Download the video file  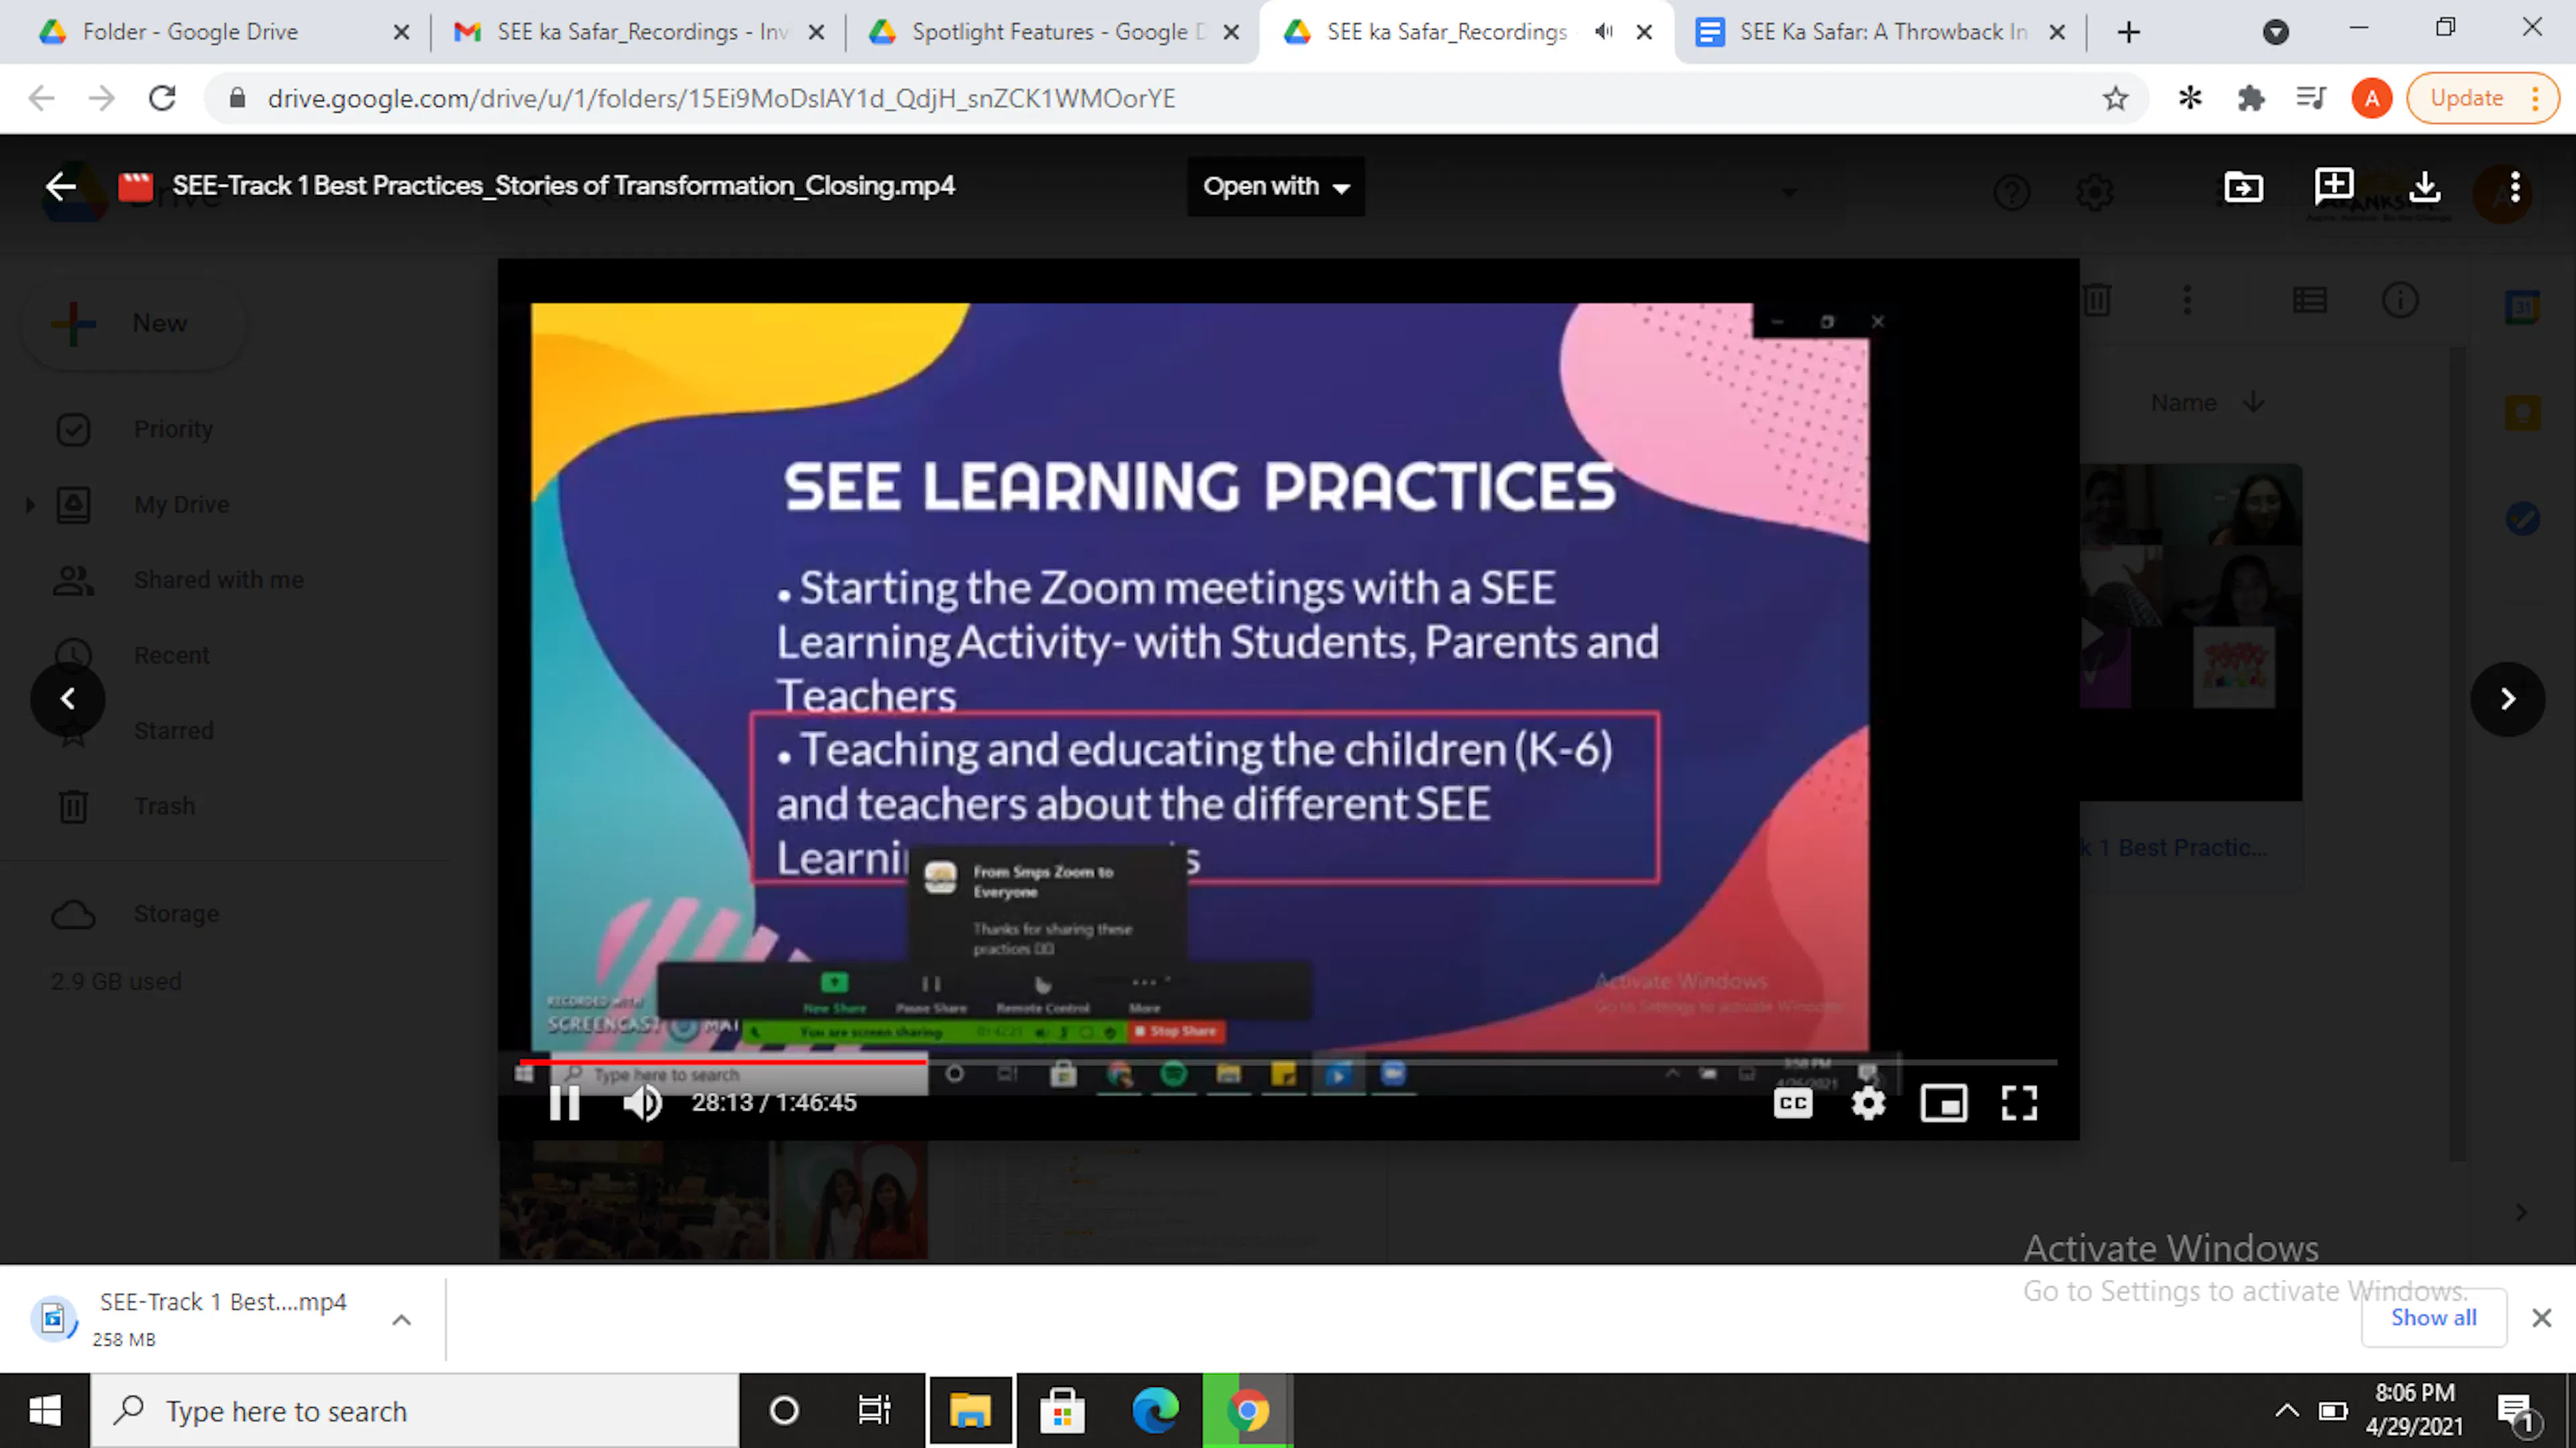(x=2425, y=186)
